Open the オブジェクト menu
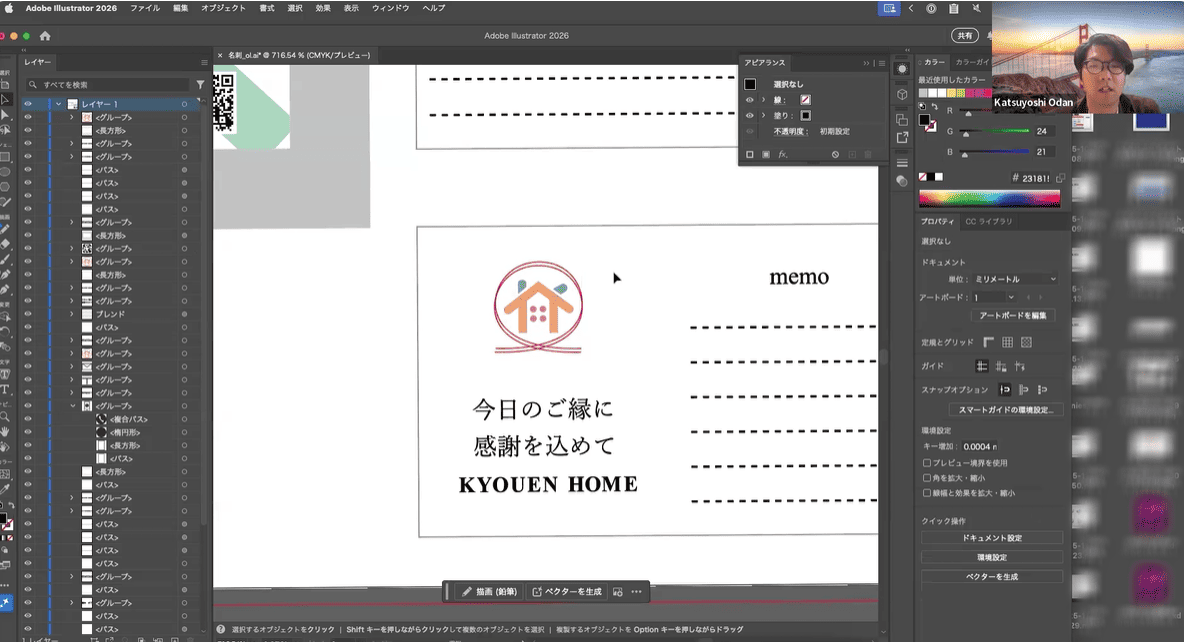1184x642 pixels. (x=224, y=8)
